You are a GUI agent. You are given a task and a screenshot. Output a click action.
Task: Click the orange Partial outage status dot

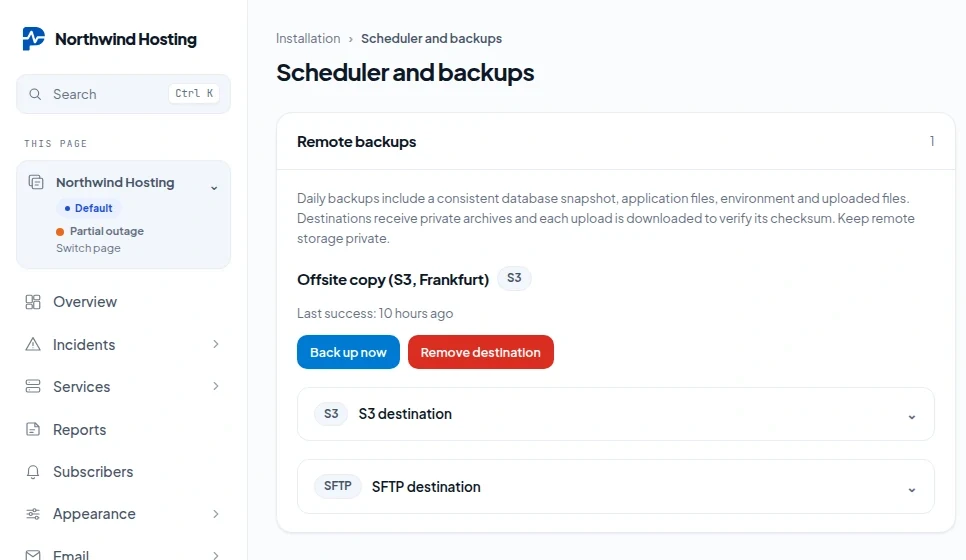point(60,232)
